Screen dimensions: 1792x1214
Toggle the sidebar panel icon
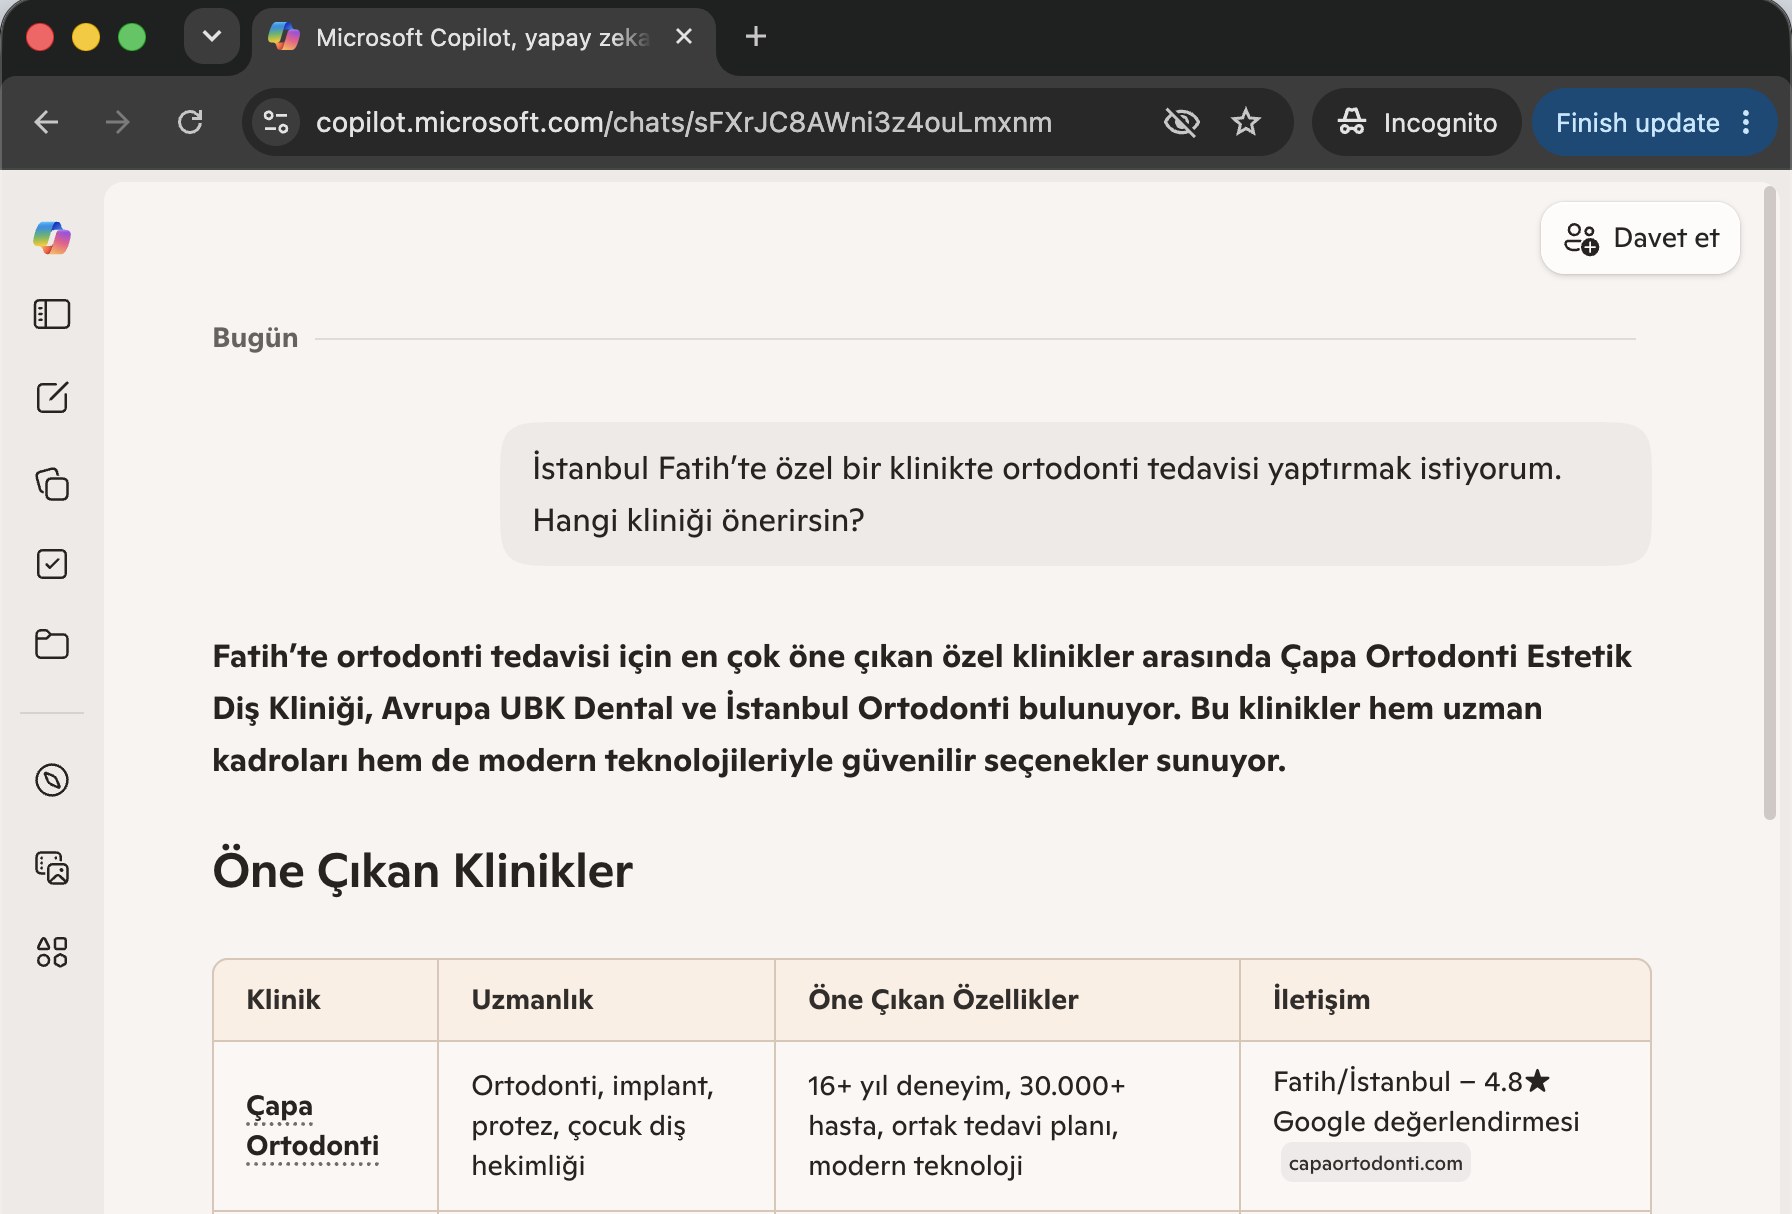click(52, 314)
